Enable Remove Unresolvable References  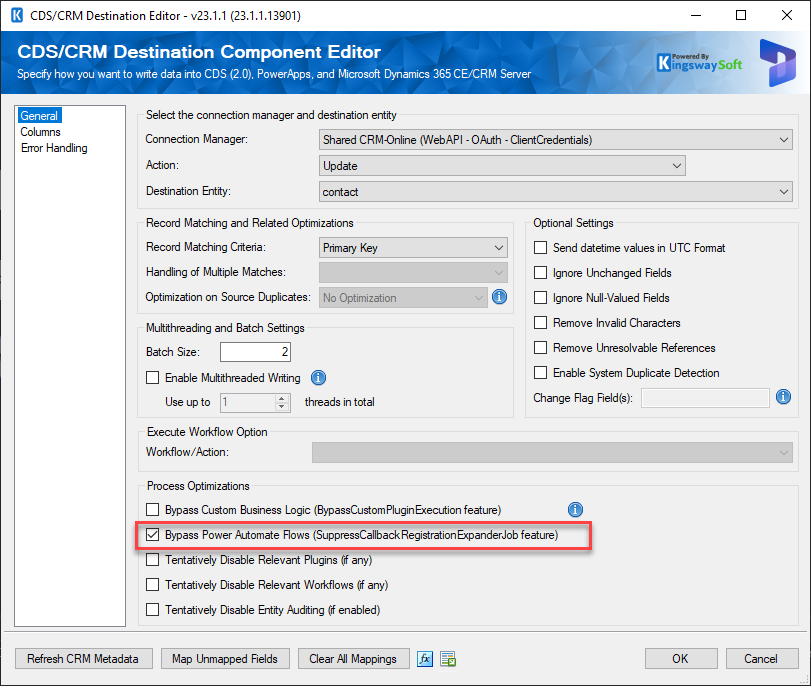540,348
